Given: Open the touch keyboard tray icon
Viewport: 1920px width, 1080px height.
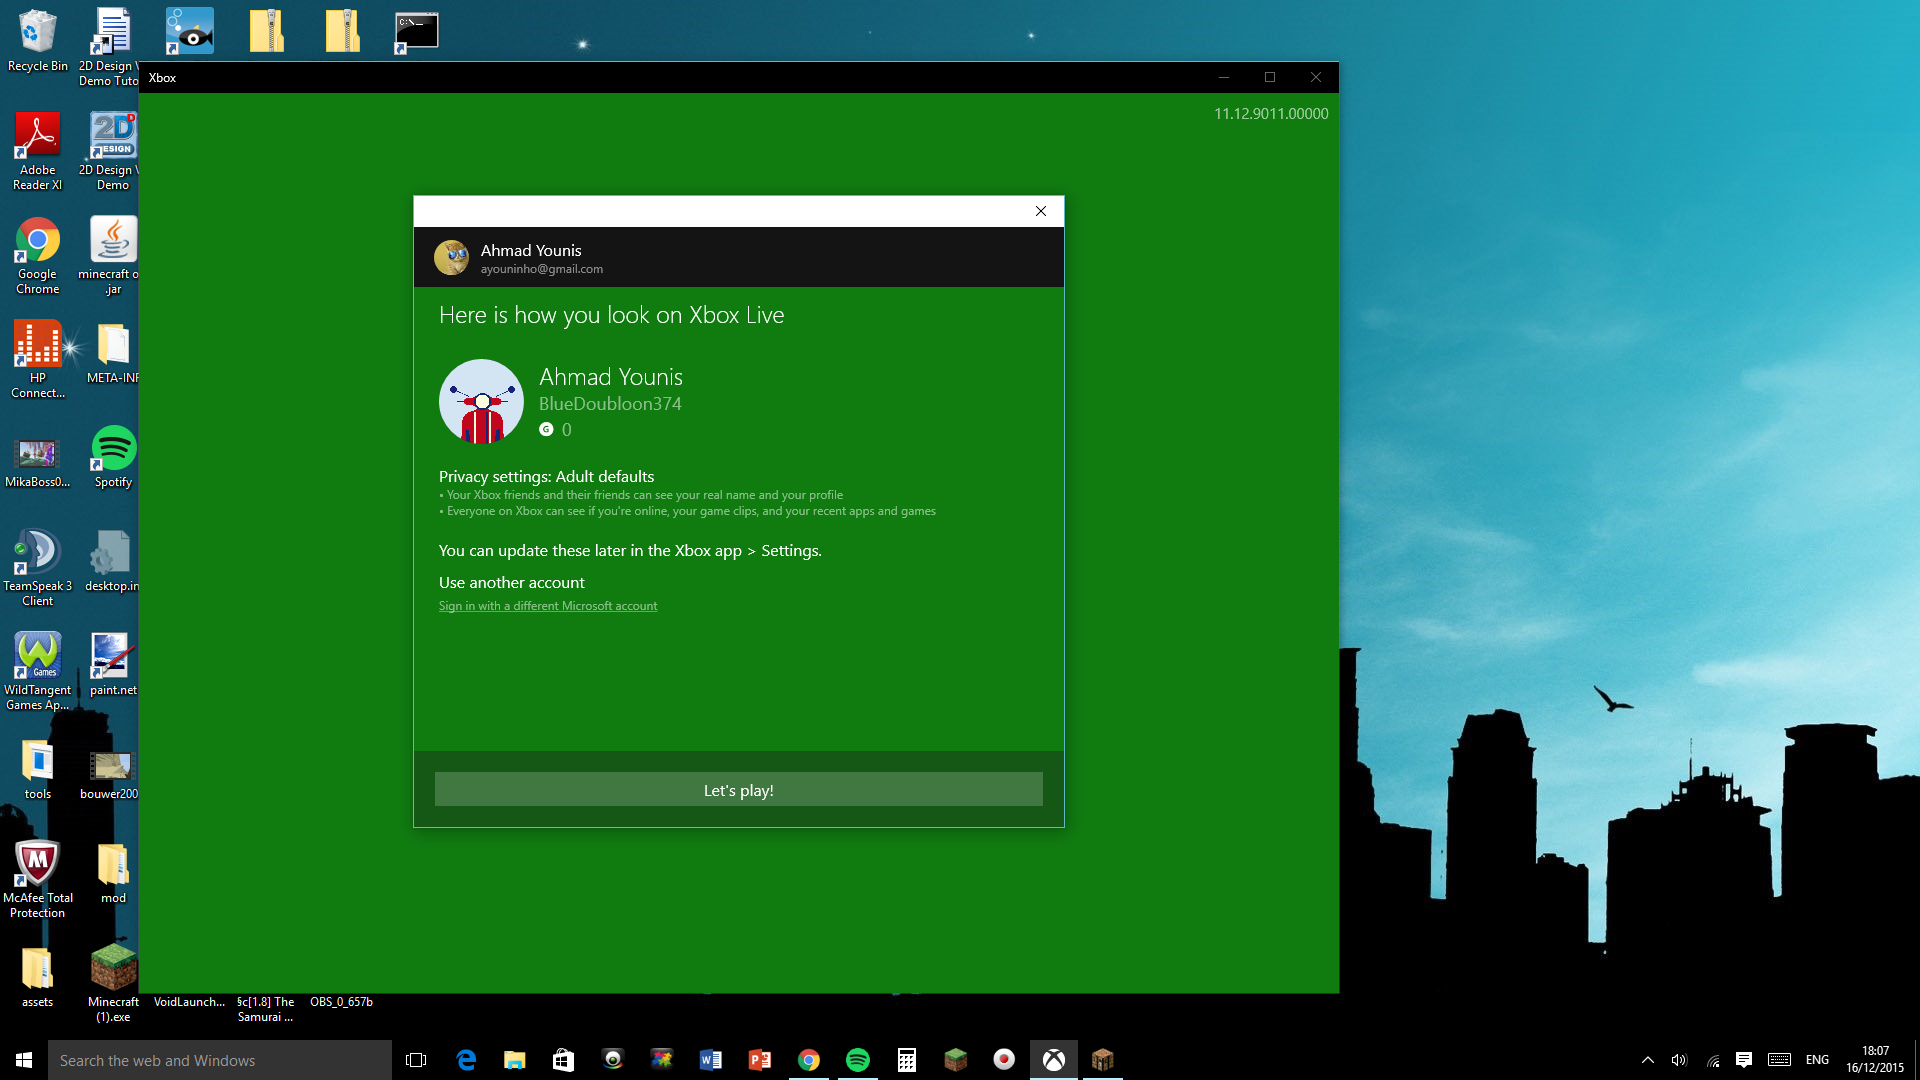Looking at the screenshot, I should (x=1779, y=1060).
